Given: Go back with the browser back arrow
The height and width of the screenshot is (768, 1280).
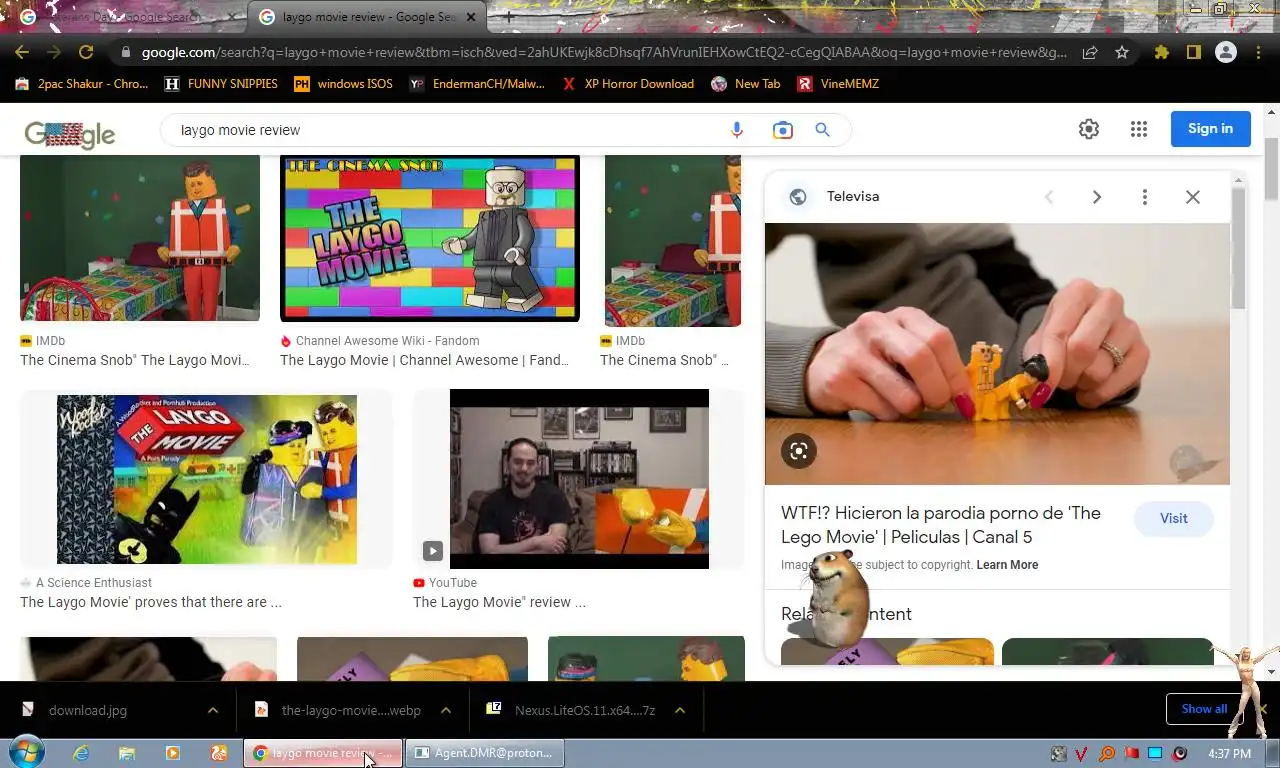Looking at the screenshot, I should (x=22, y=52).
